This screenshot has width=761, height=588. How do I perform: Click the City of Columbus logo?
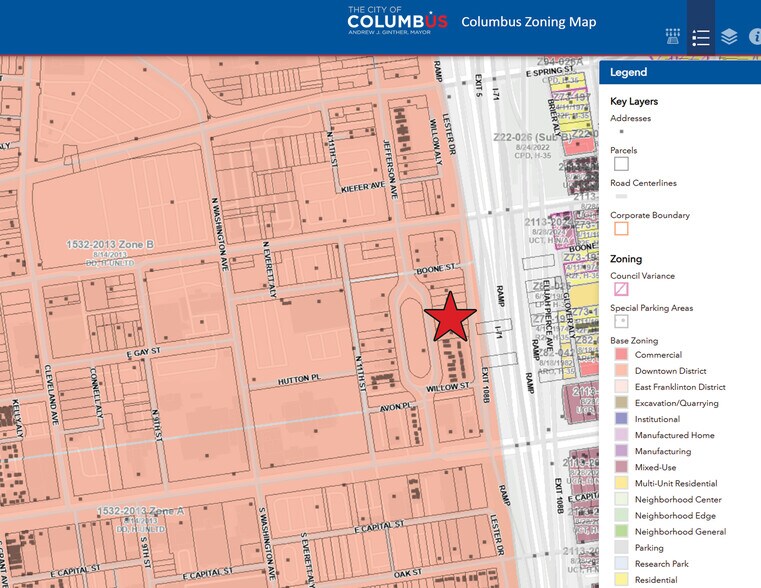tap(397, 22)
